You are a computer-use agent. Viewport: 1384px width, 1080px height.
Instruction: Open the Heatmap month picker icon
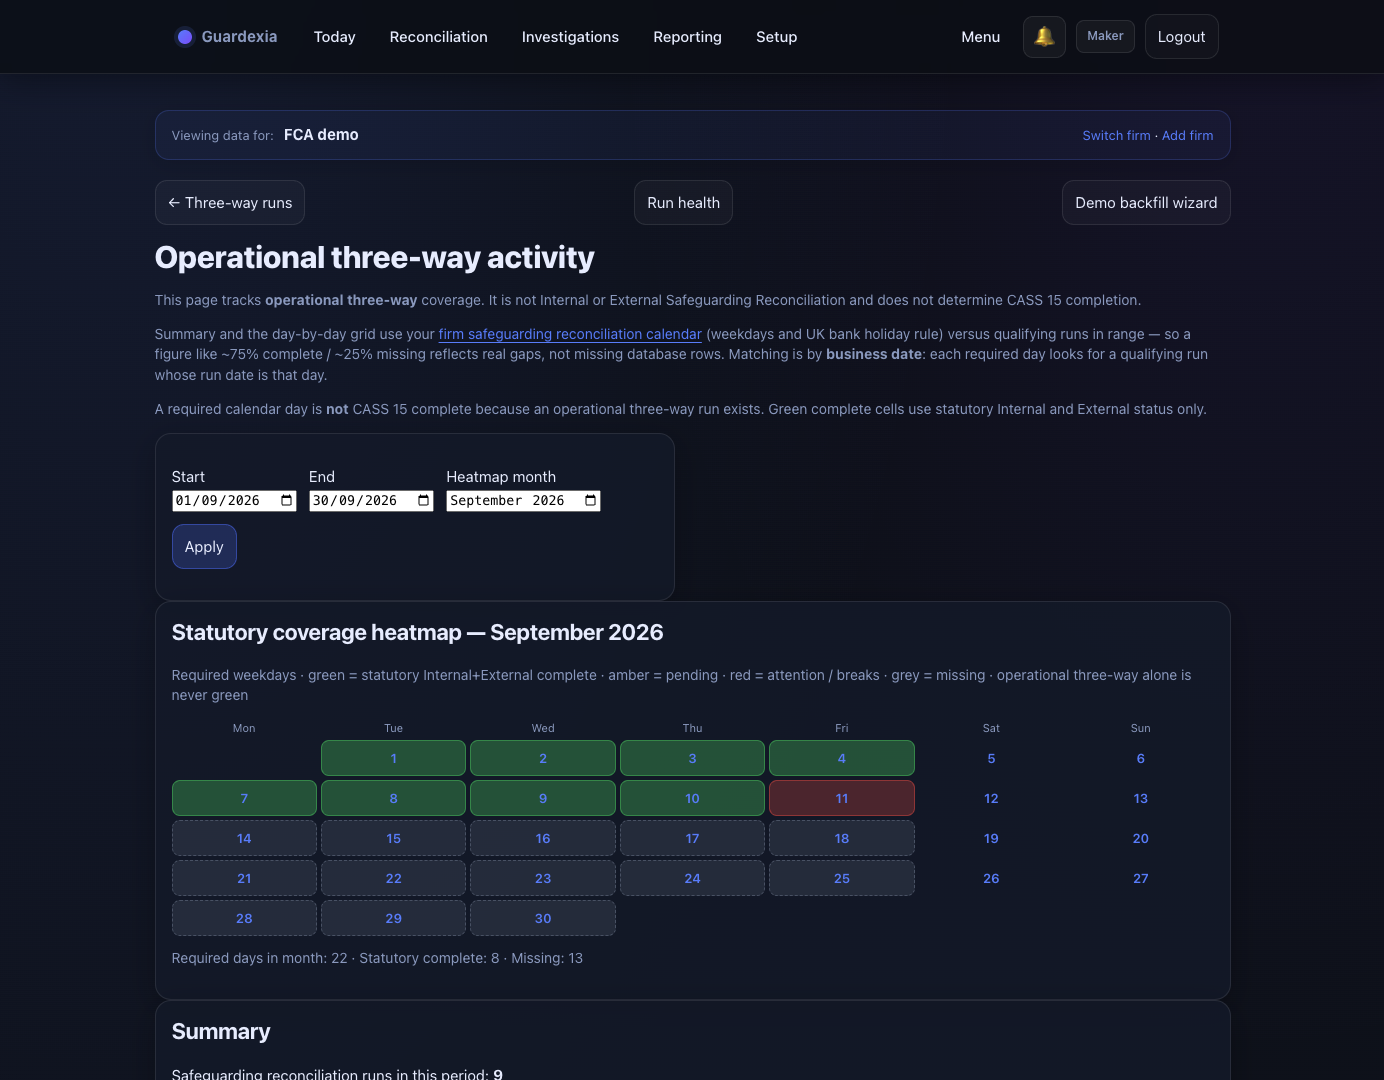(x=591, y=500)
